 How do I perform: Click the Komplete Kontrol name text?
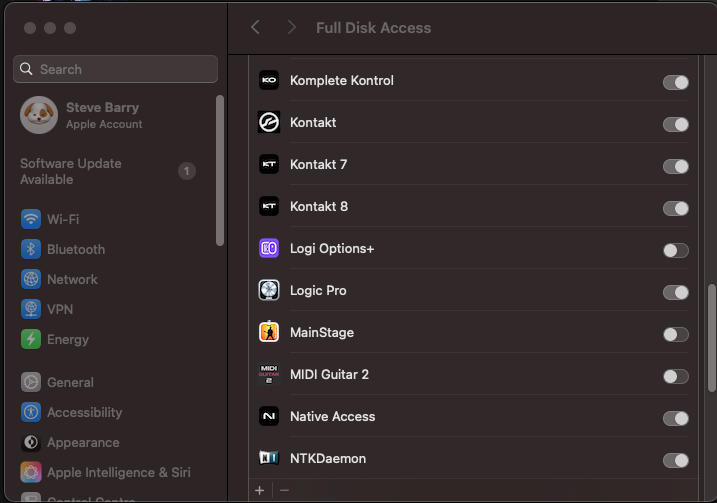tap(342, 80)
